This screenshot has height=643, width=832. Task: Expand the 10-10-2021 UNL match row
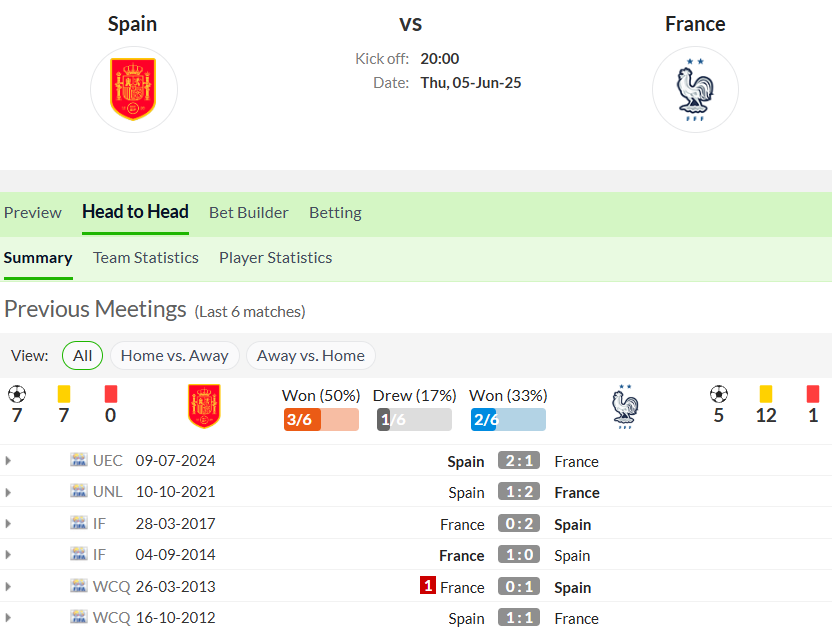coord(8,492)
